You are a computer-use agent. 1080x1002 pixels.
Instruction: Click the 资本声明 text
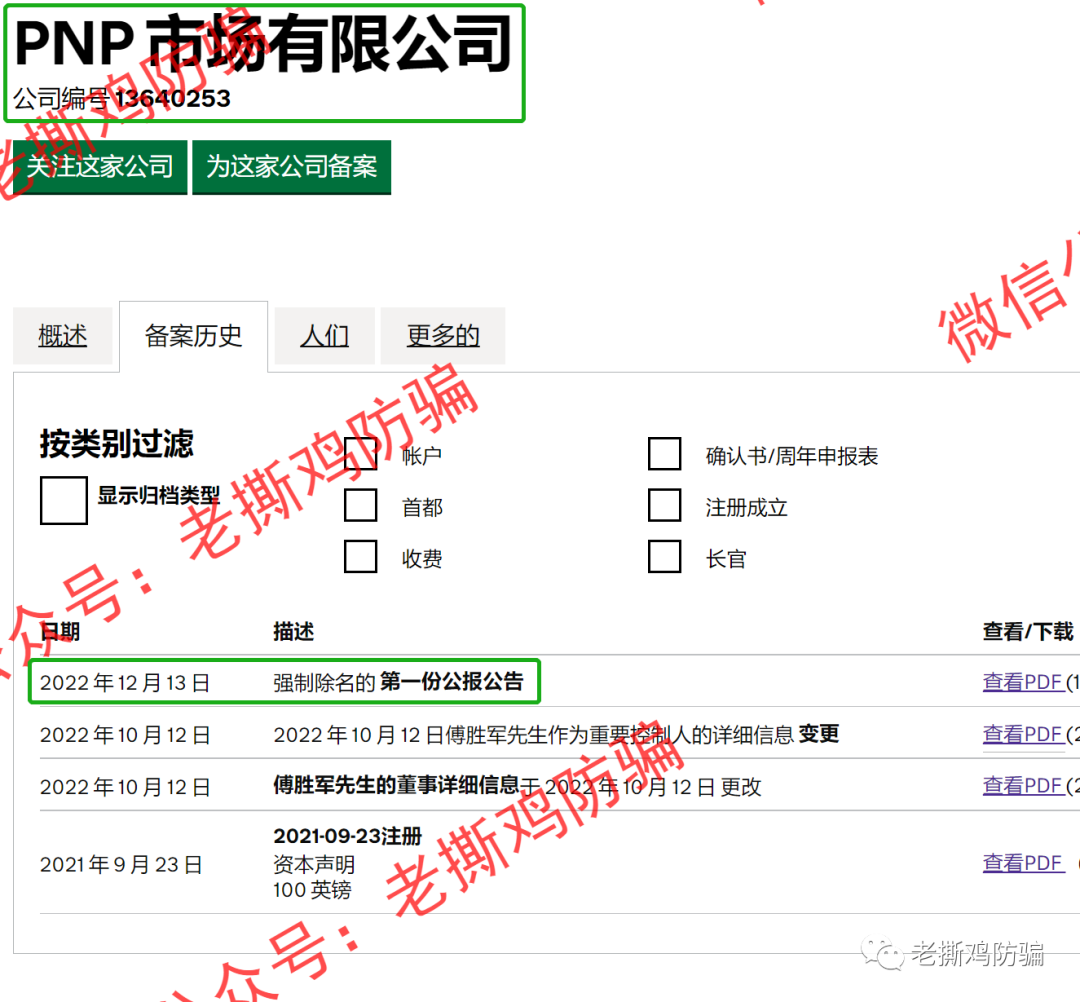pyautogui.click(x=314, y=864)
